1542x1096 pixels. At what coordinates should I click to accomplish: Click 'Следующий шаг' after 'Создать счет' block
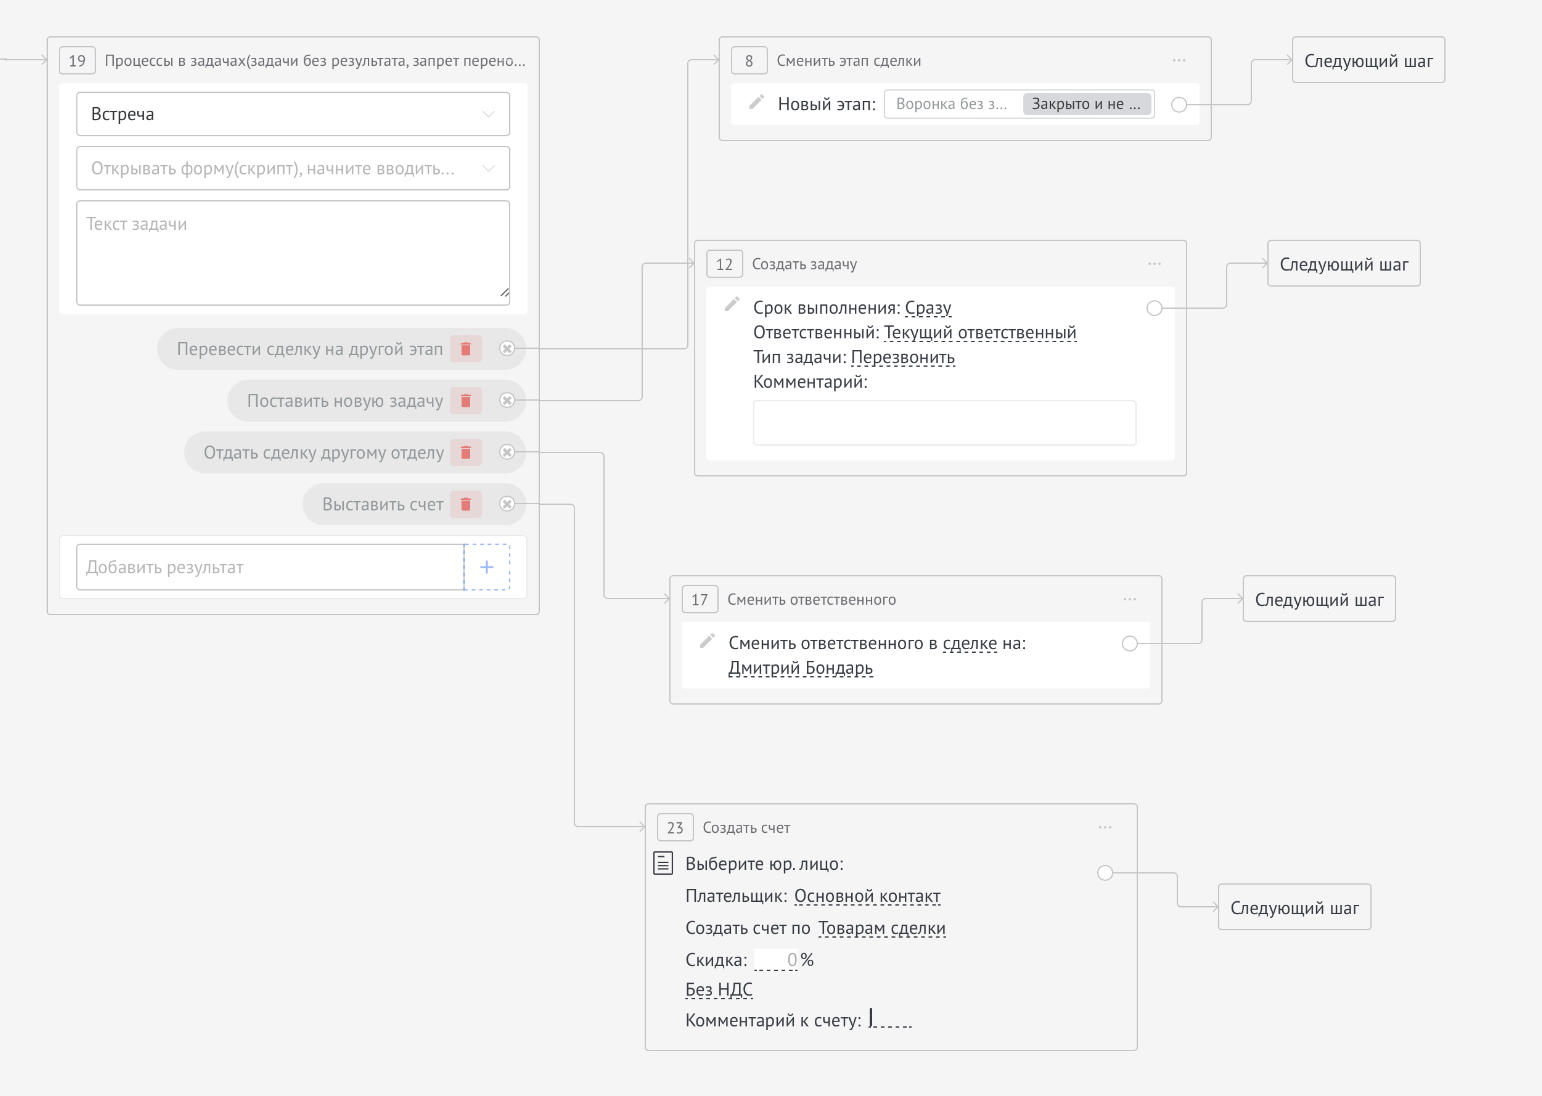click(x=1294, y=908)
